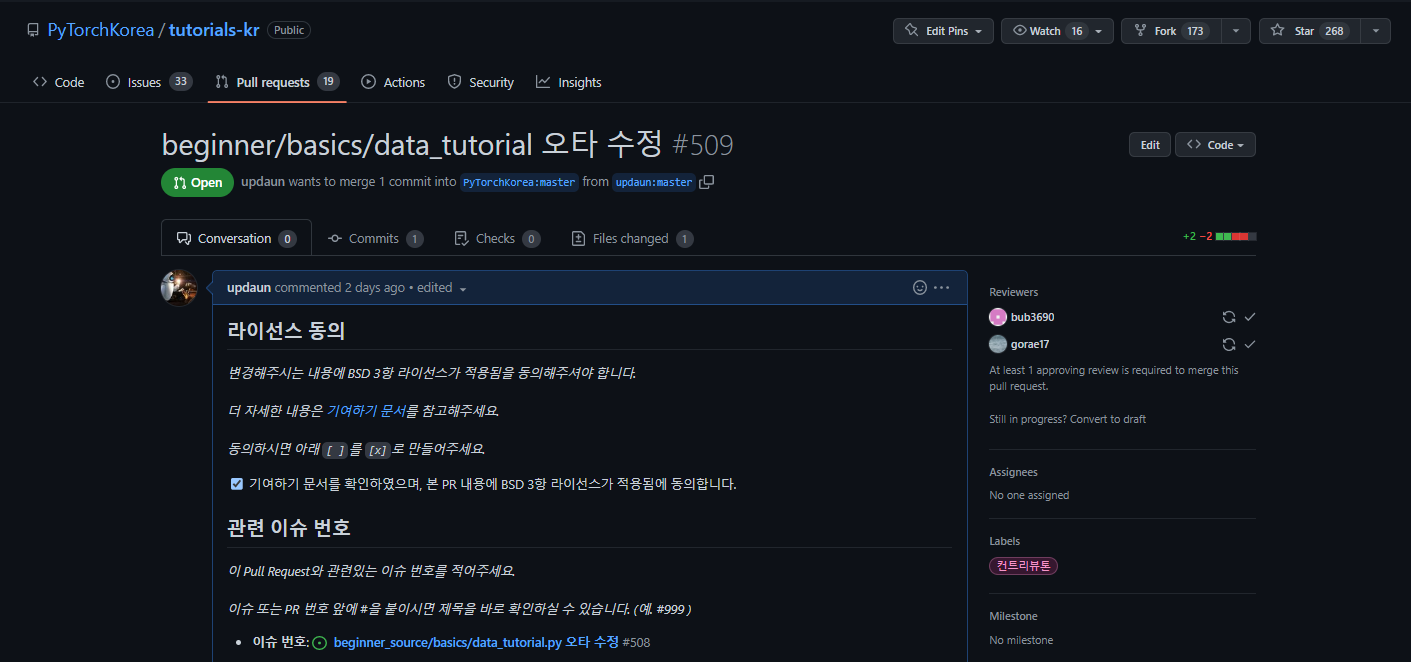Open the Pull requests tab

(277, 82)
